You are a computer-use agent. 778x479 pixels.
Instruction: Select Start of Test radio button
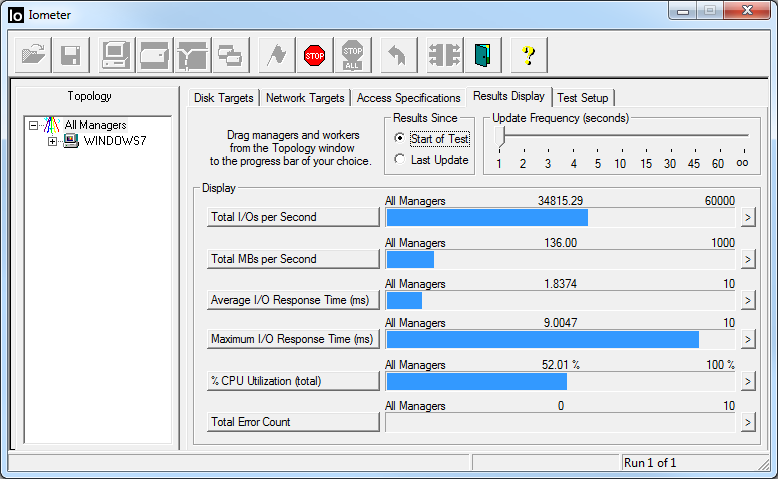399,138
